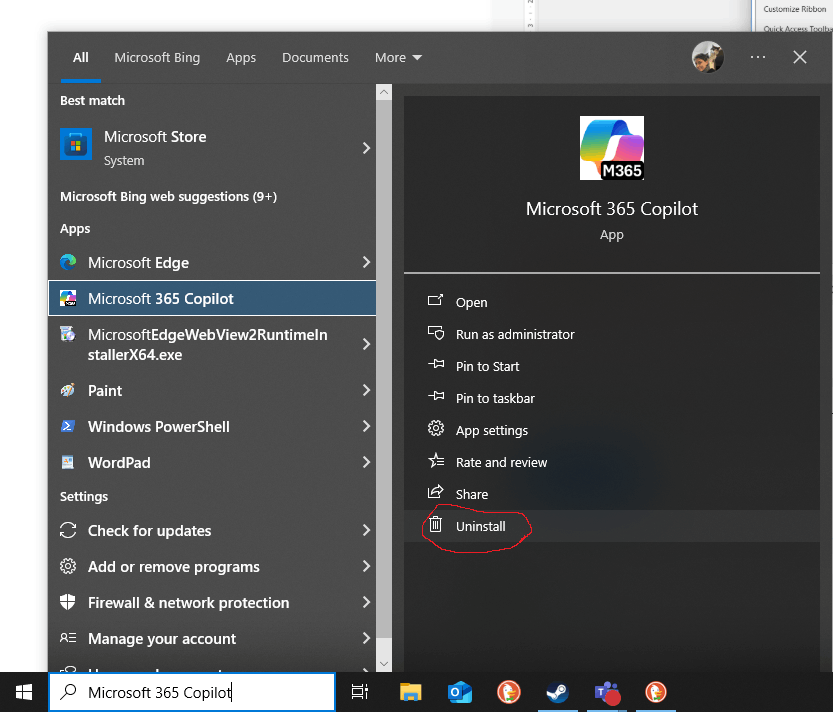Expand MicrosoftEdgeWebView2 installer result chevron
This screenshot has height=712, width=833.
point(366,344)
